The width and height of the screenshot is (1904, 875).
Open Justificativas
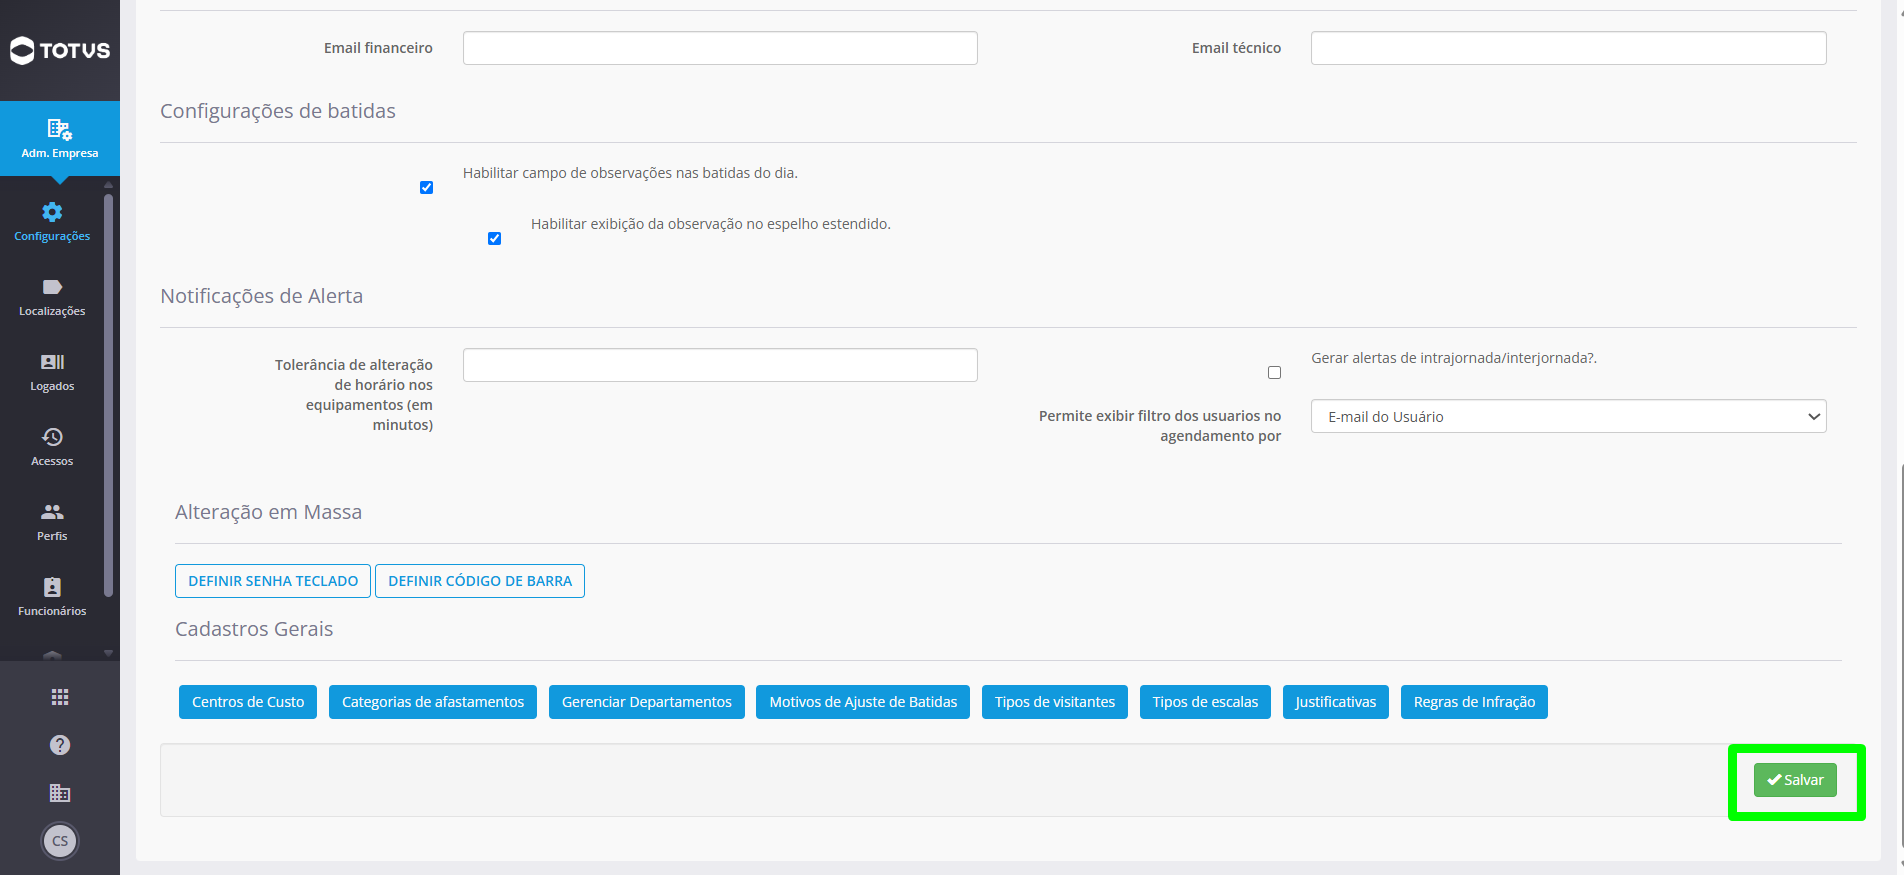(1336, 702)
